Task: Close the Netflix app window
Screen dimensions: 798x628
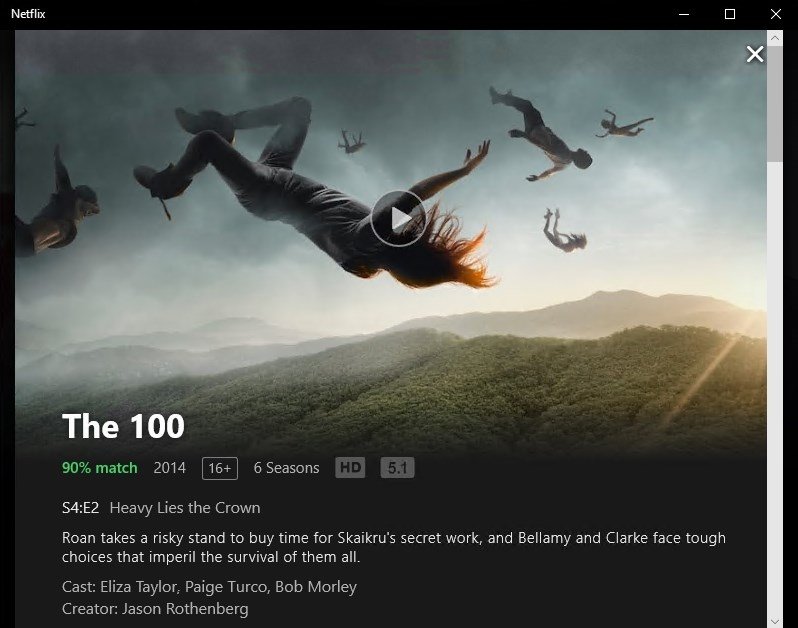Action: click(x=776, y=14)
